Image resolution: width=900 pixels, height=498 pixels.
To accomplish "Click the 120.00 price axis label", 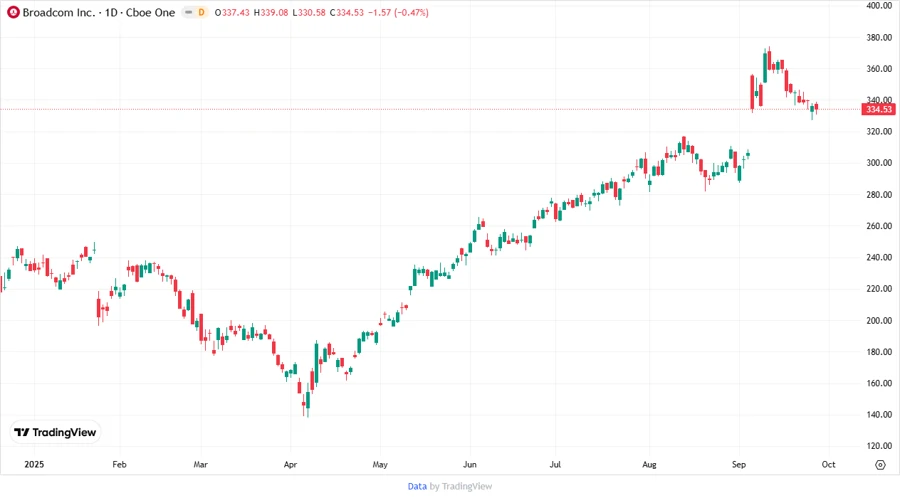I will [879, 446].
